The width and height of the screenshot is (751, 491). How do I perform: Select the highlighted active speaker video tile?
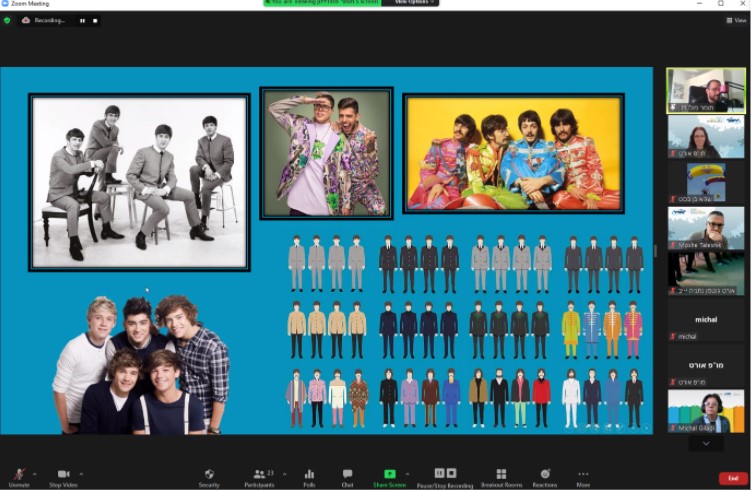[x=706, y=91]
